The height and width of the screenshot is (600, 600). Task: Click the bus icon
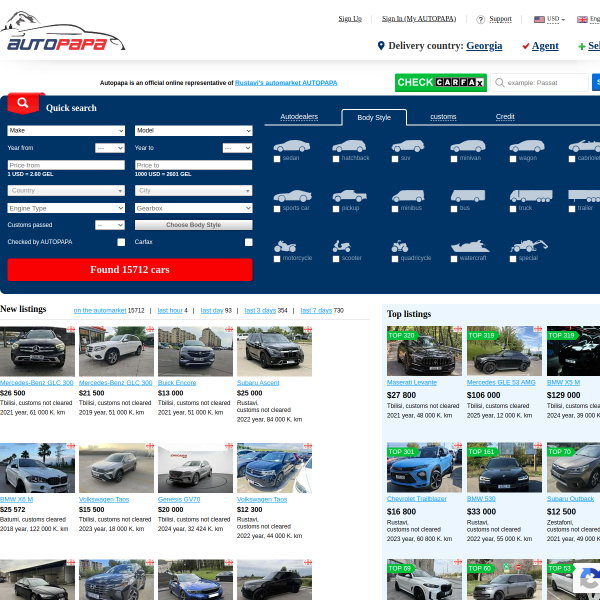pyautogui.click(x=468, y=196)
